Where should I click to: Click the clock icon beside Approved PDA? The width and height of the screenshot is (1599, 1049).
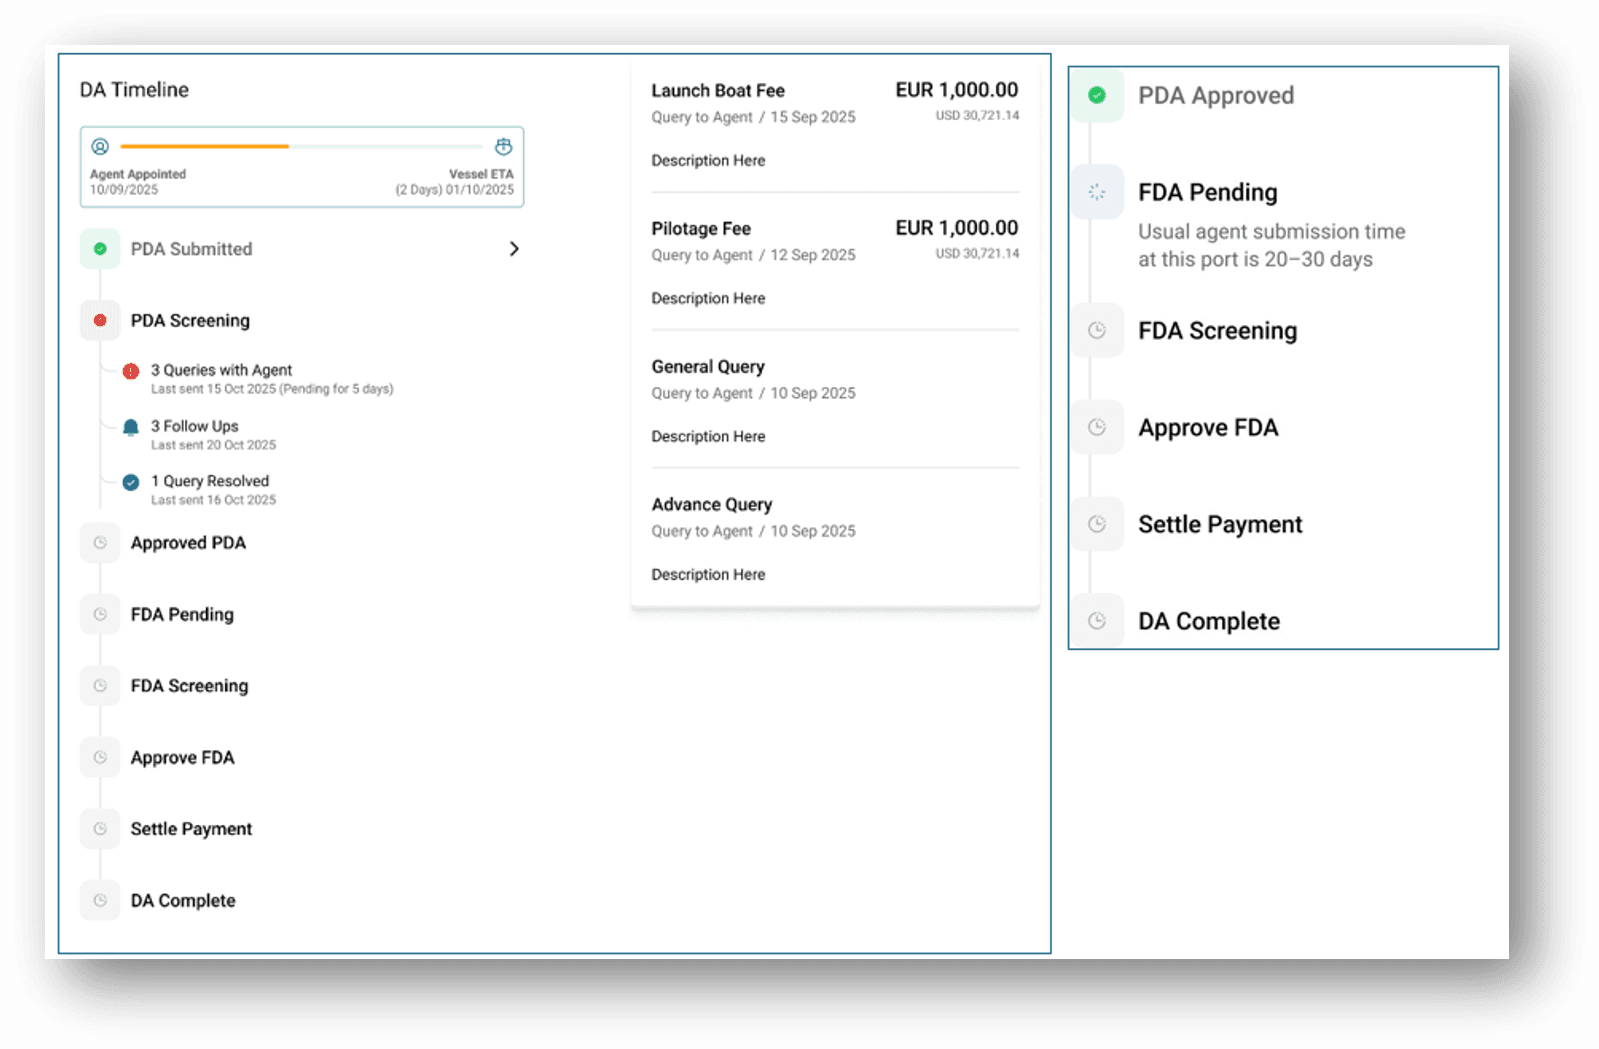(100, 543)
